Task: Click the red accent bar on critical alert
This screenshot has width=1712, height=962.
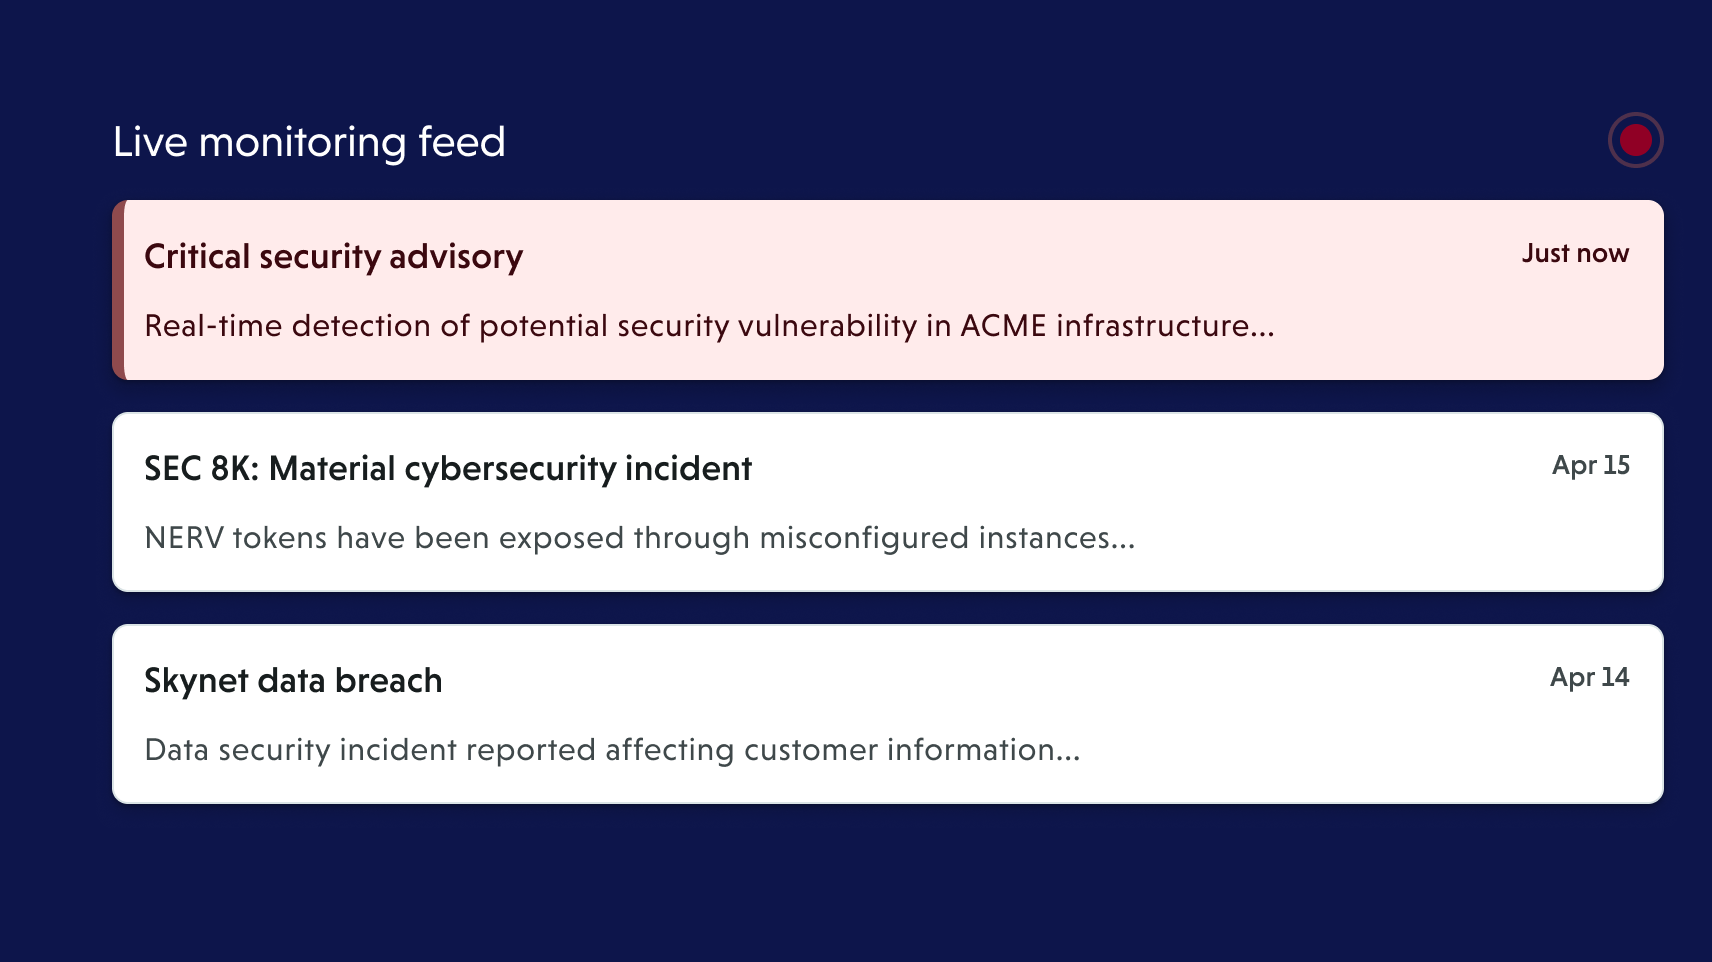Action: 118,290
